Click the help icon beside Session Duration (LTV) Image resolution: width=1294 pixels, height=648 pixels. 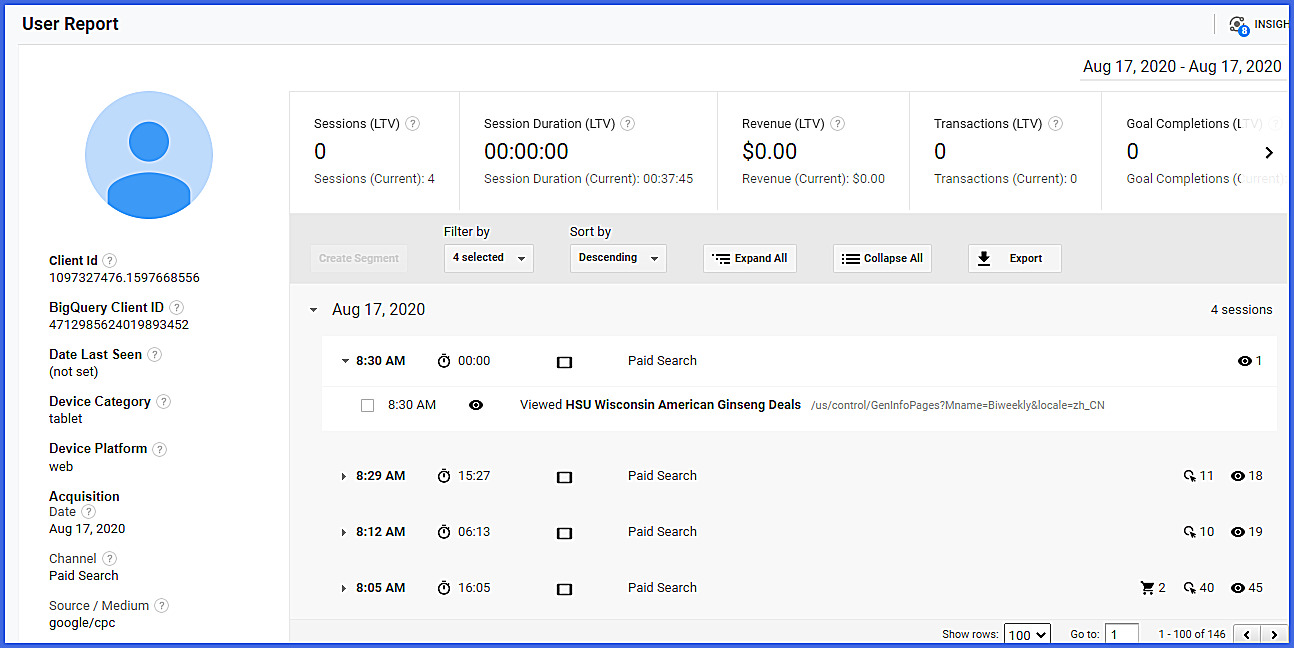(627, 123)
